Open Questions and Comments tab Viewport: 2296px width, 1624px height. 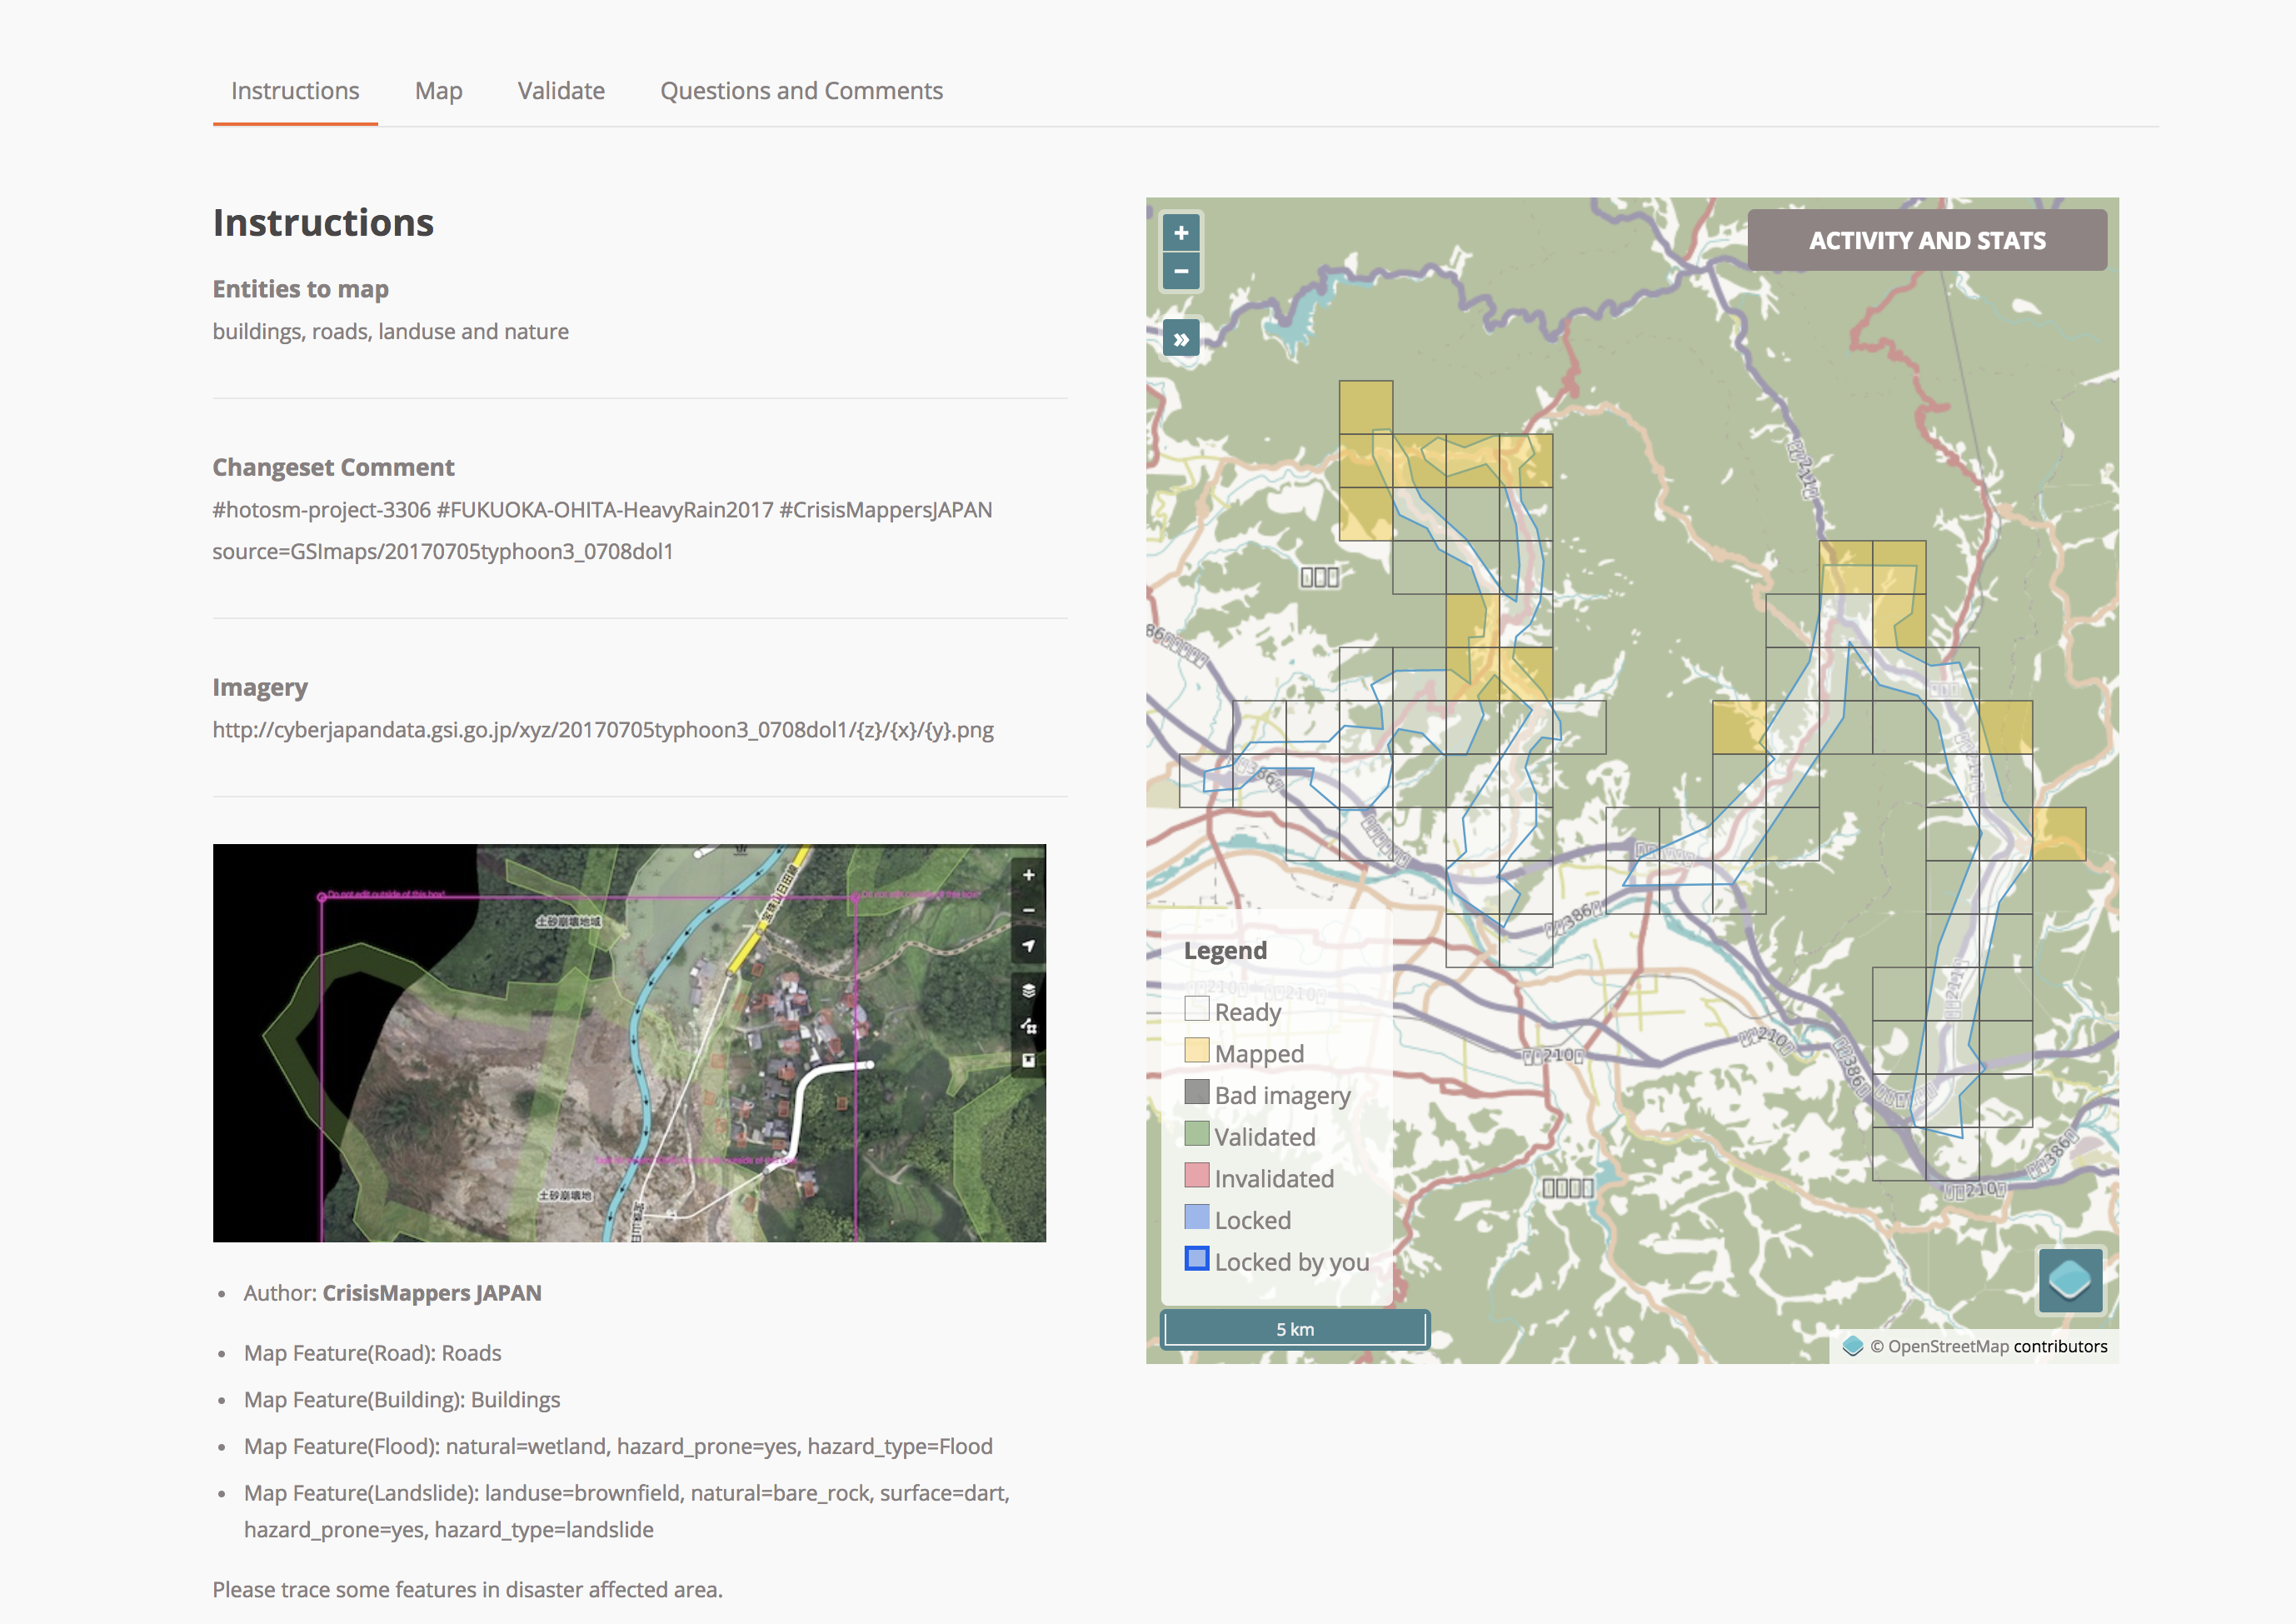coord(801,91)
